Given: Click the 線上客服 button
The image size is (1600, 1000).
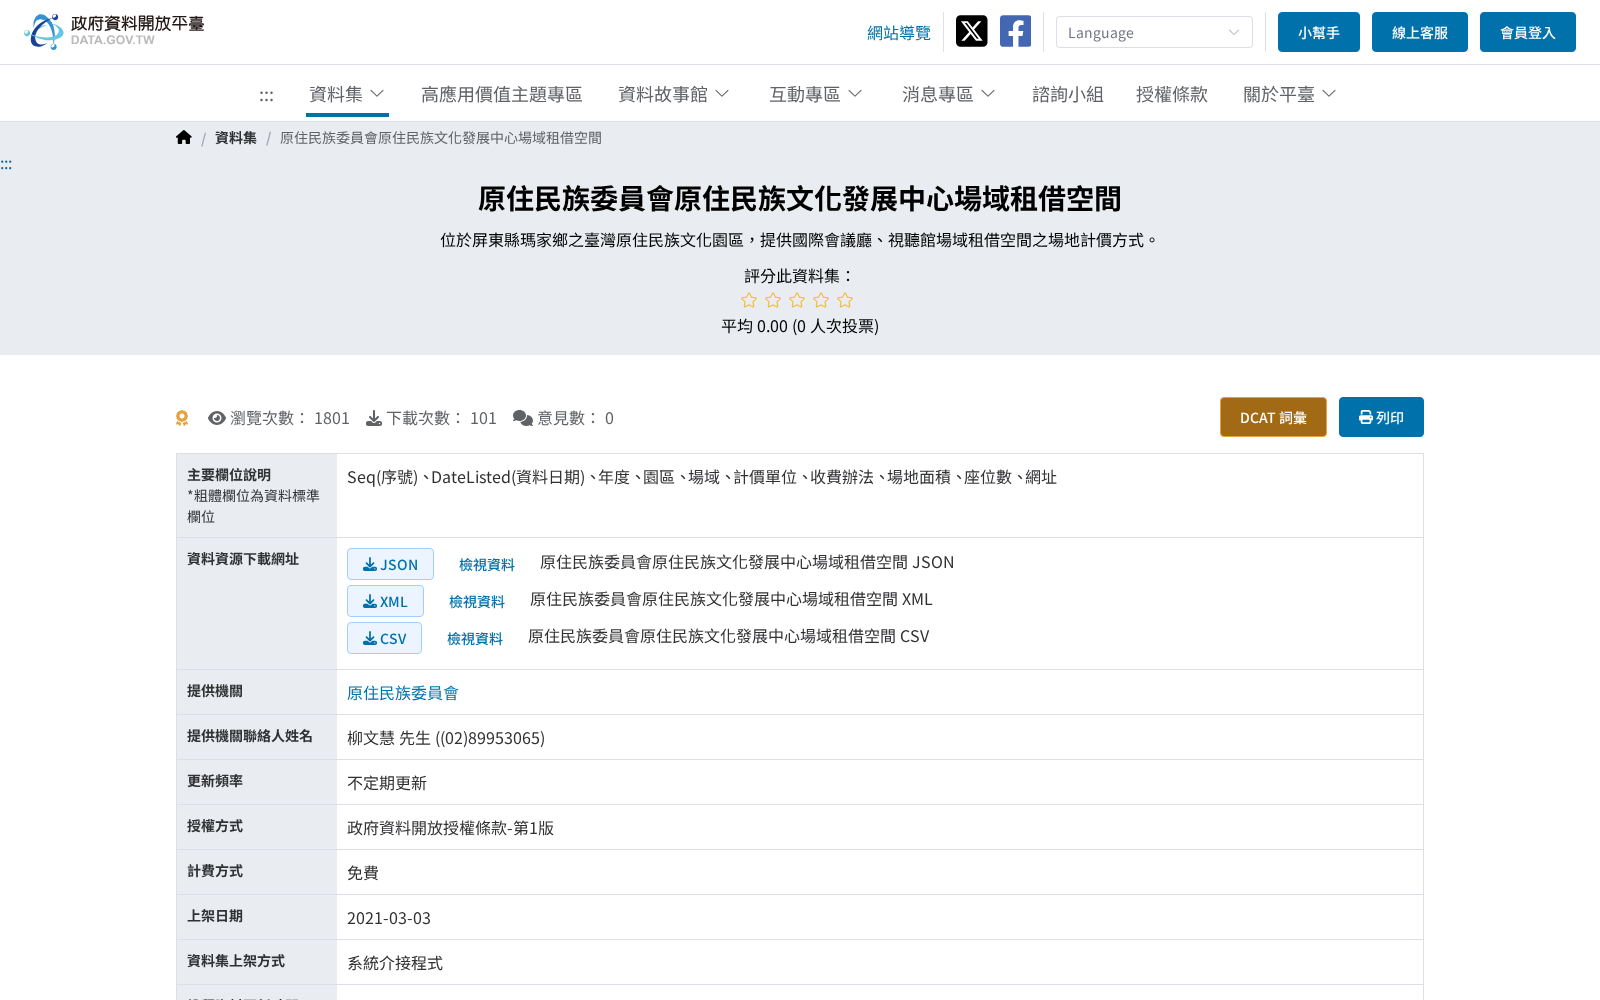Looking at the screenshot, I should (1420, 32).
